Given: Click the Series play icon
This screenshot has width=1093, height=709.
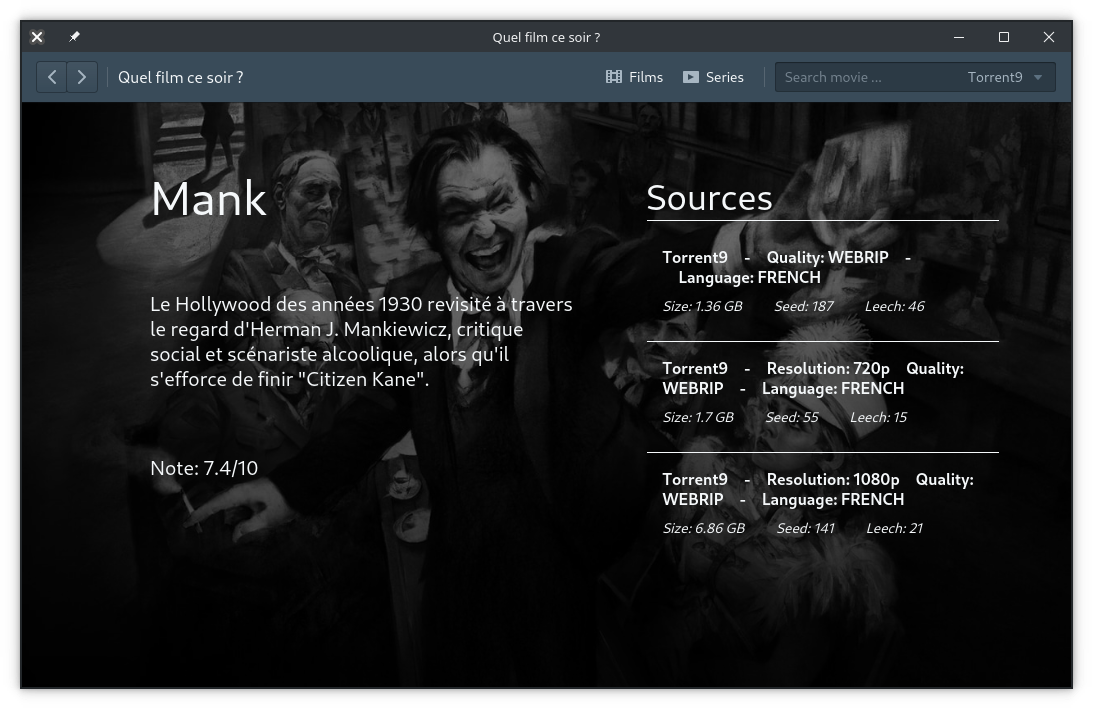Looking at the screenshot, I should pyautogui.click(x=691, y=77).
